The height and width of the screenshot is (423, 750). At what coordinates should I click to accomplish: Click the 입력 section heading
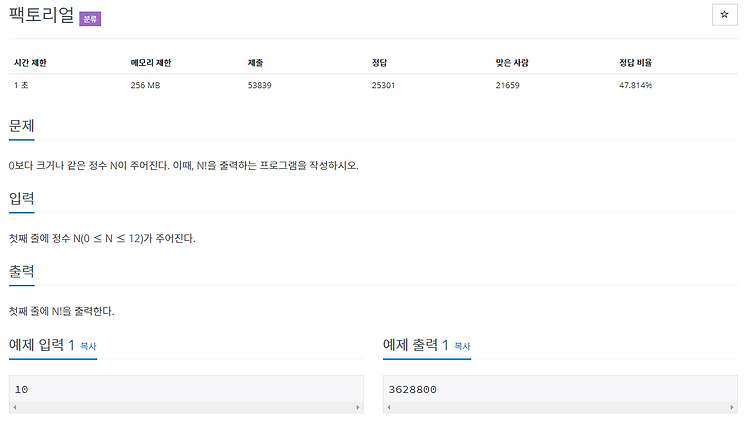tap(22, 199)
